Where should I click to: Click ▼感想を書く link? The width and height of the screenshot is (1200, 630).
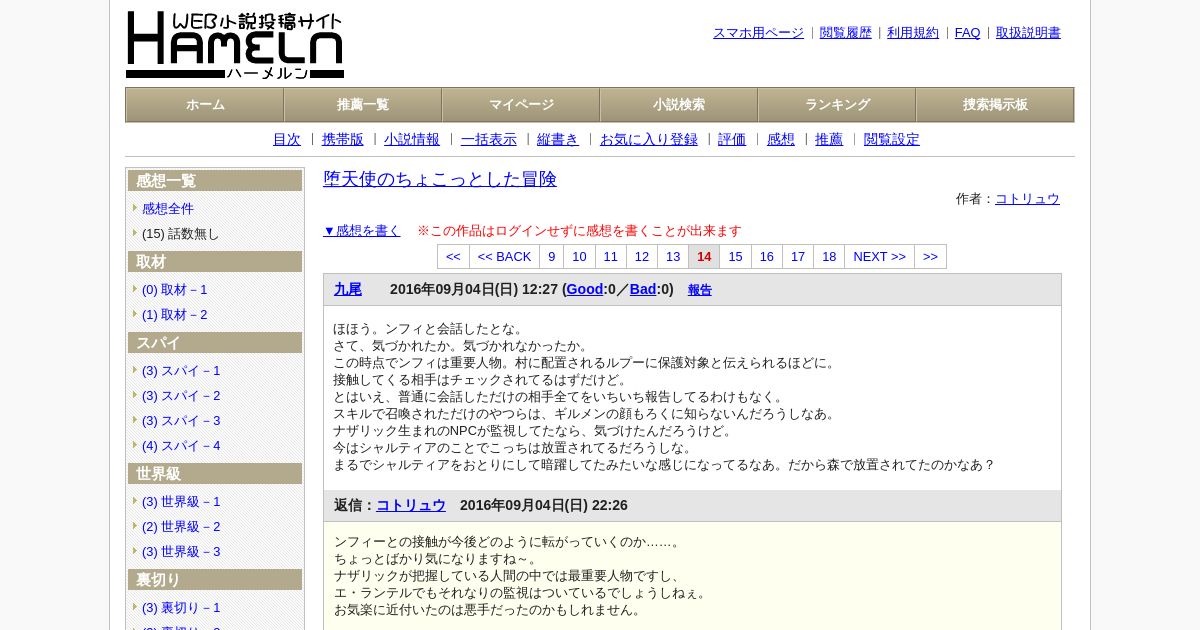(x=362, y=231)
